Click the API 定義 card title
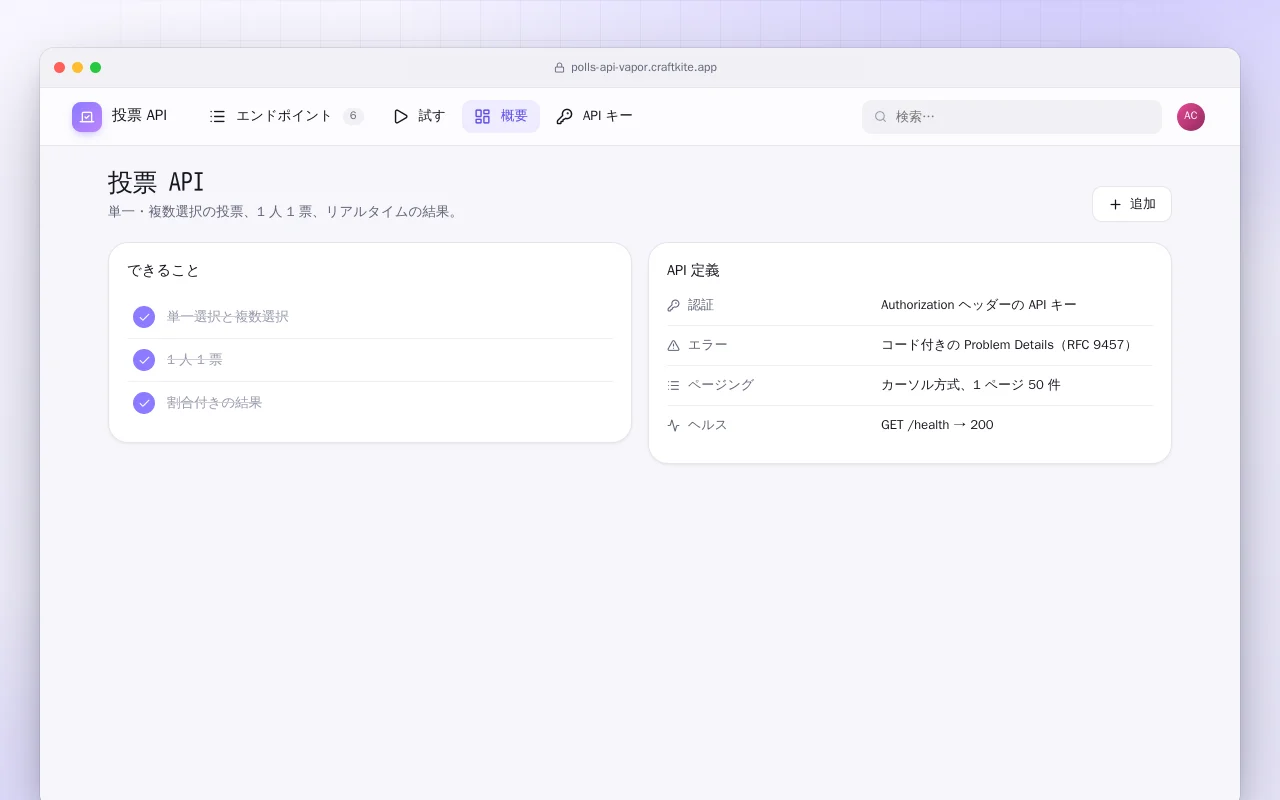The height and width of the screenshot is (800, 1280). click(693, 271)
